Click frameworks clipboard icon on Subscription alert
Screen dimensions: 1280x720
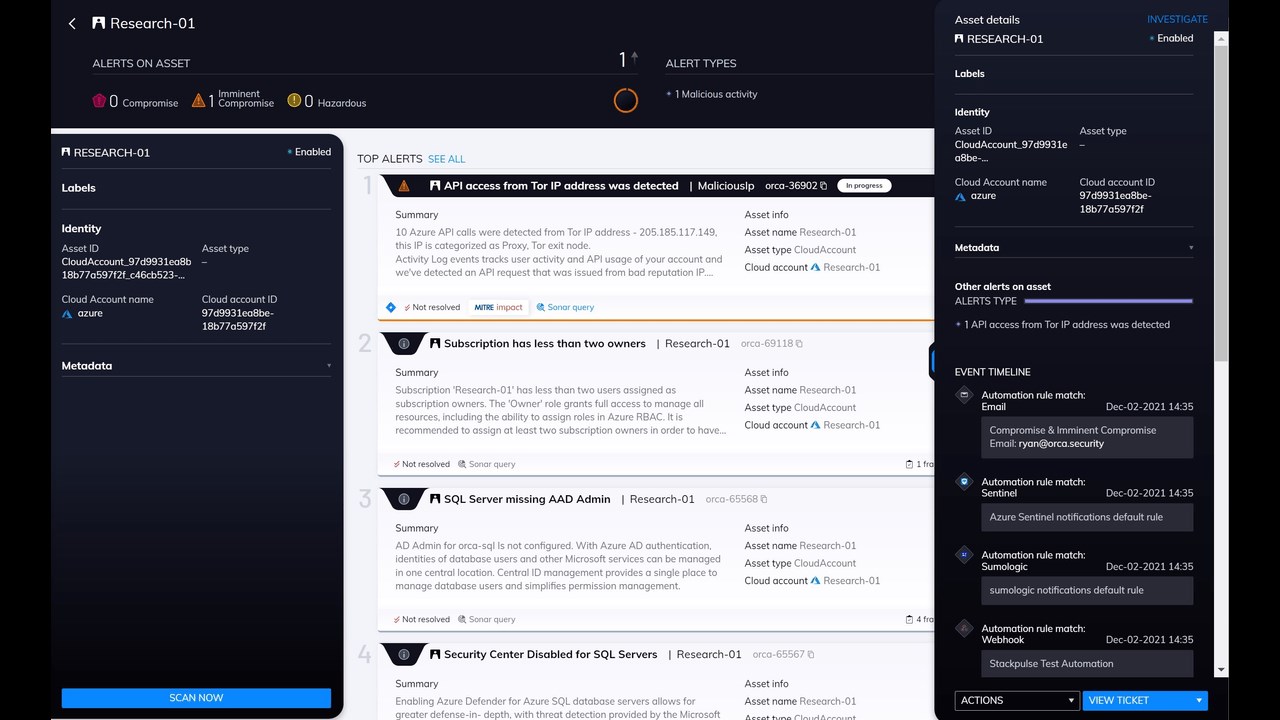[x=909, y=464]
